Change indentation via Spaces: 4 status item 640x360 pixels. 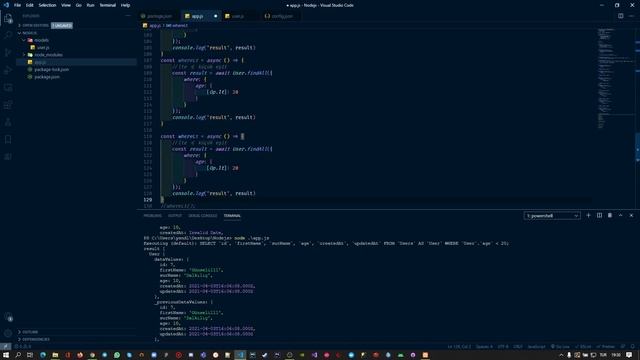[x=484, y=347]
